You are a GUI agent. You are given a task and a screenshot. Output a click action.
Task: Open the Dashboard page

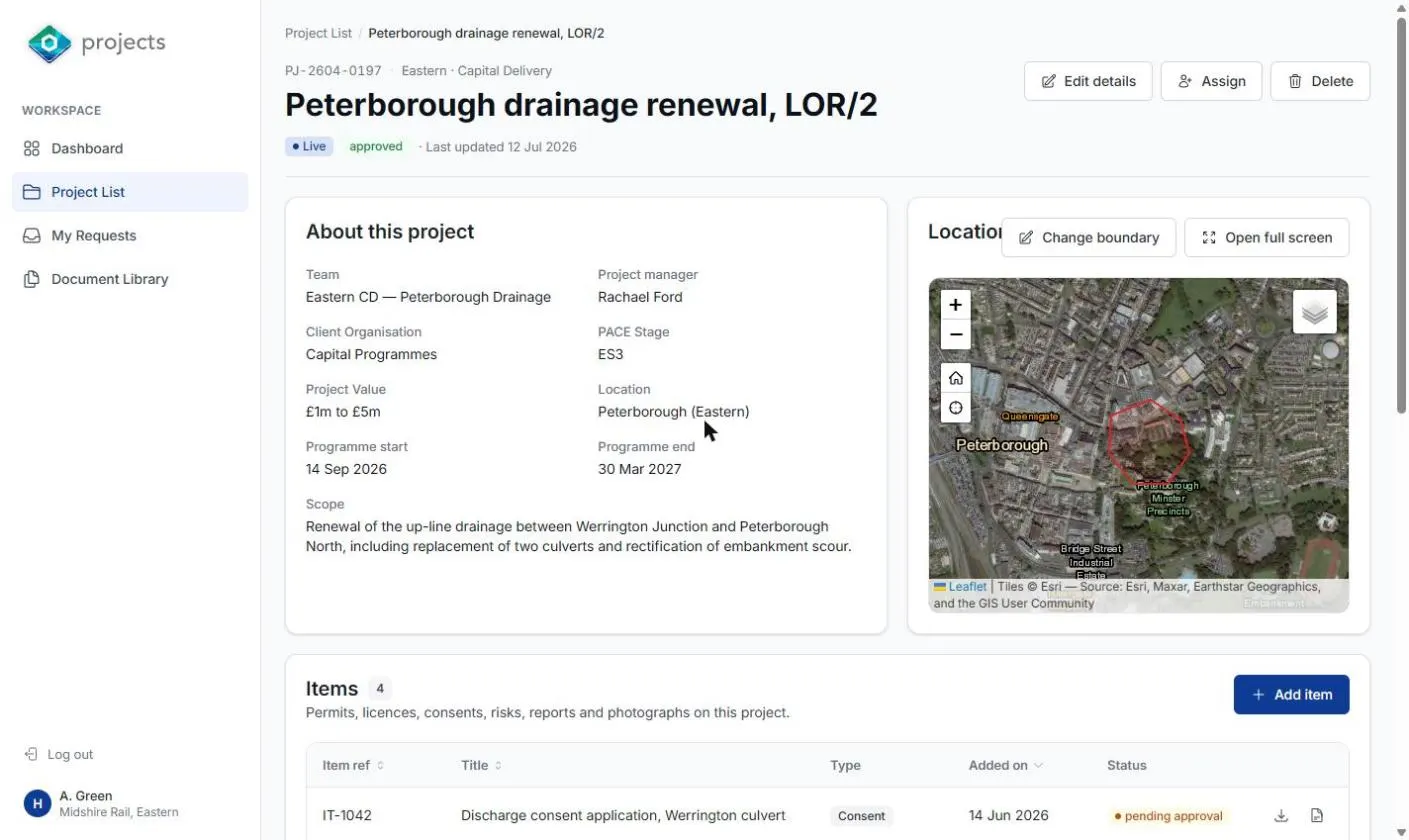[x=130, y=148]
